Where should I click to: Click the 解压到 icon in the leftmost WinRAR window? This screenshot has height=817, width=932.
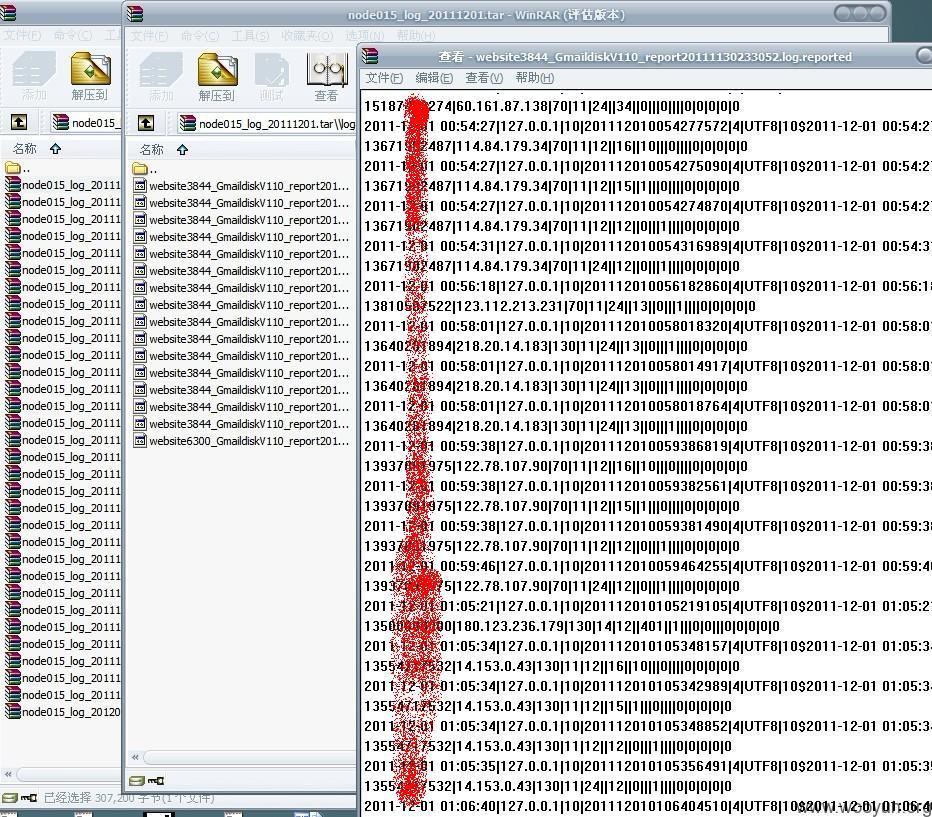click(x=90, y=77)
